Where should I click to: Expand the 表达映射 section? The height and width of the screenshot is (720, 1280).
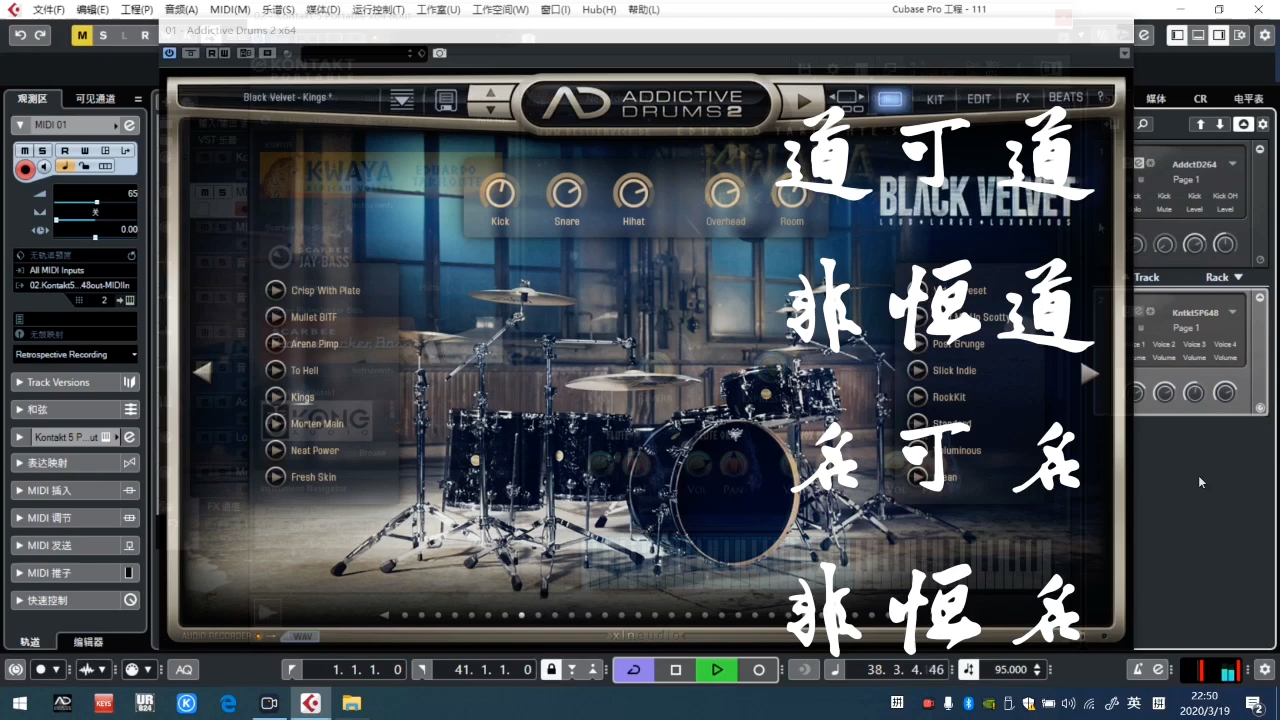[x=20, y=463]
